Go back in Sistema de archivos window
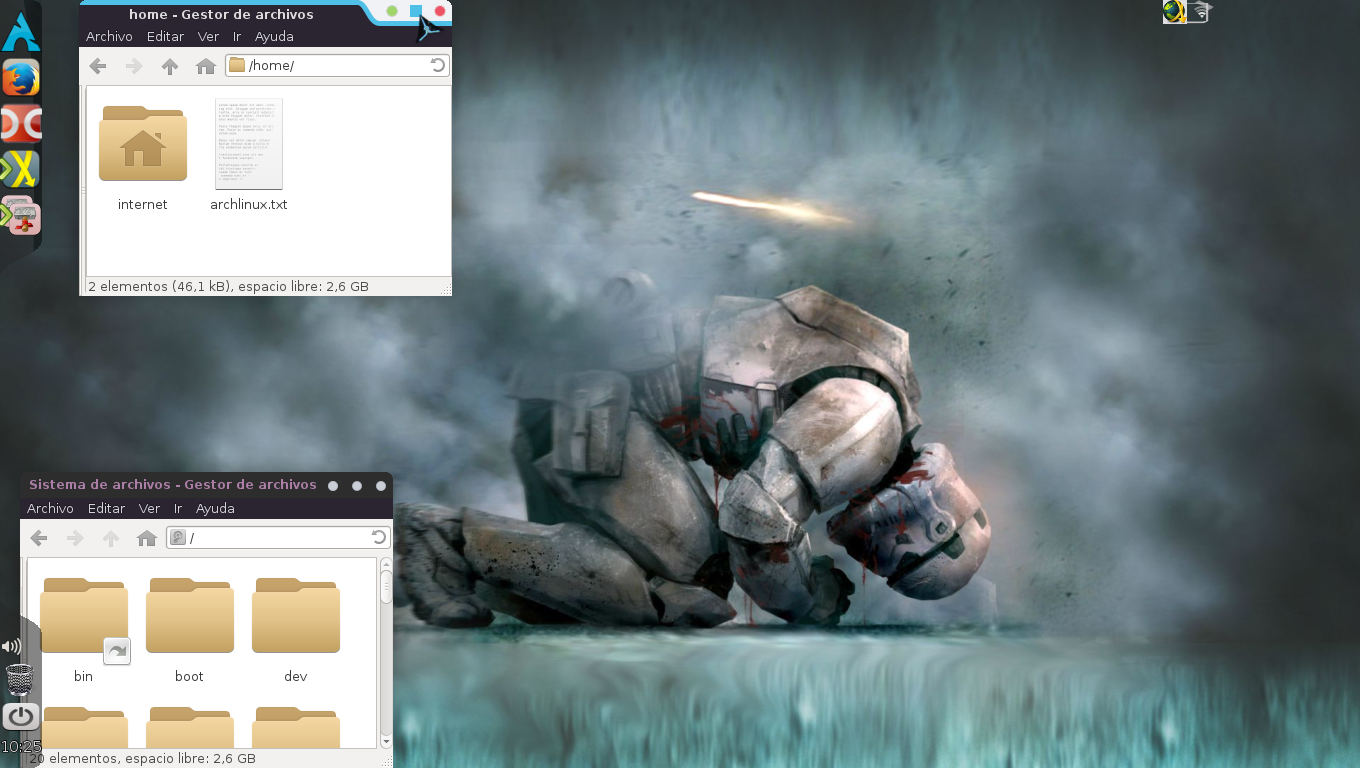 [38, 538]
